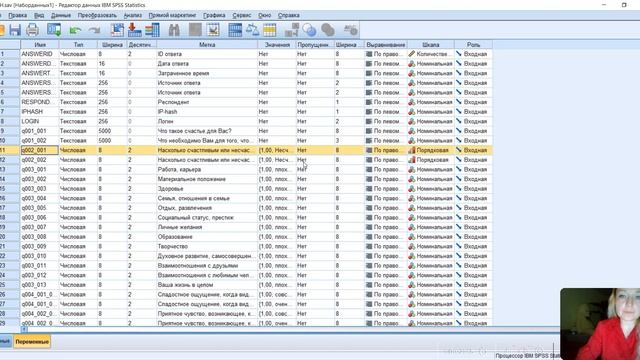Open Use variable sets with blue circles icon
Image resolution: width=640 pixels, height=360 pixels.
[x=309, y=30]
